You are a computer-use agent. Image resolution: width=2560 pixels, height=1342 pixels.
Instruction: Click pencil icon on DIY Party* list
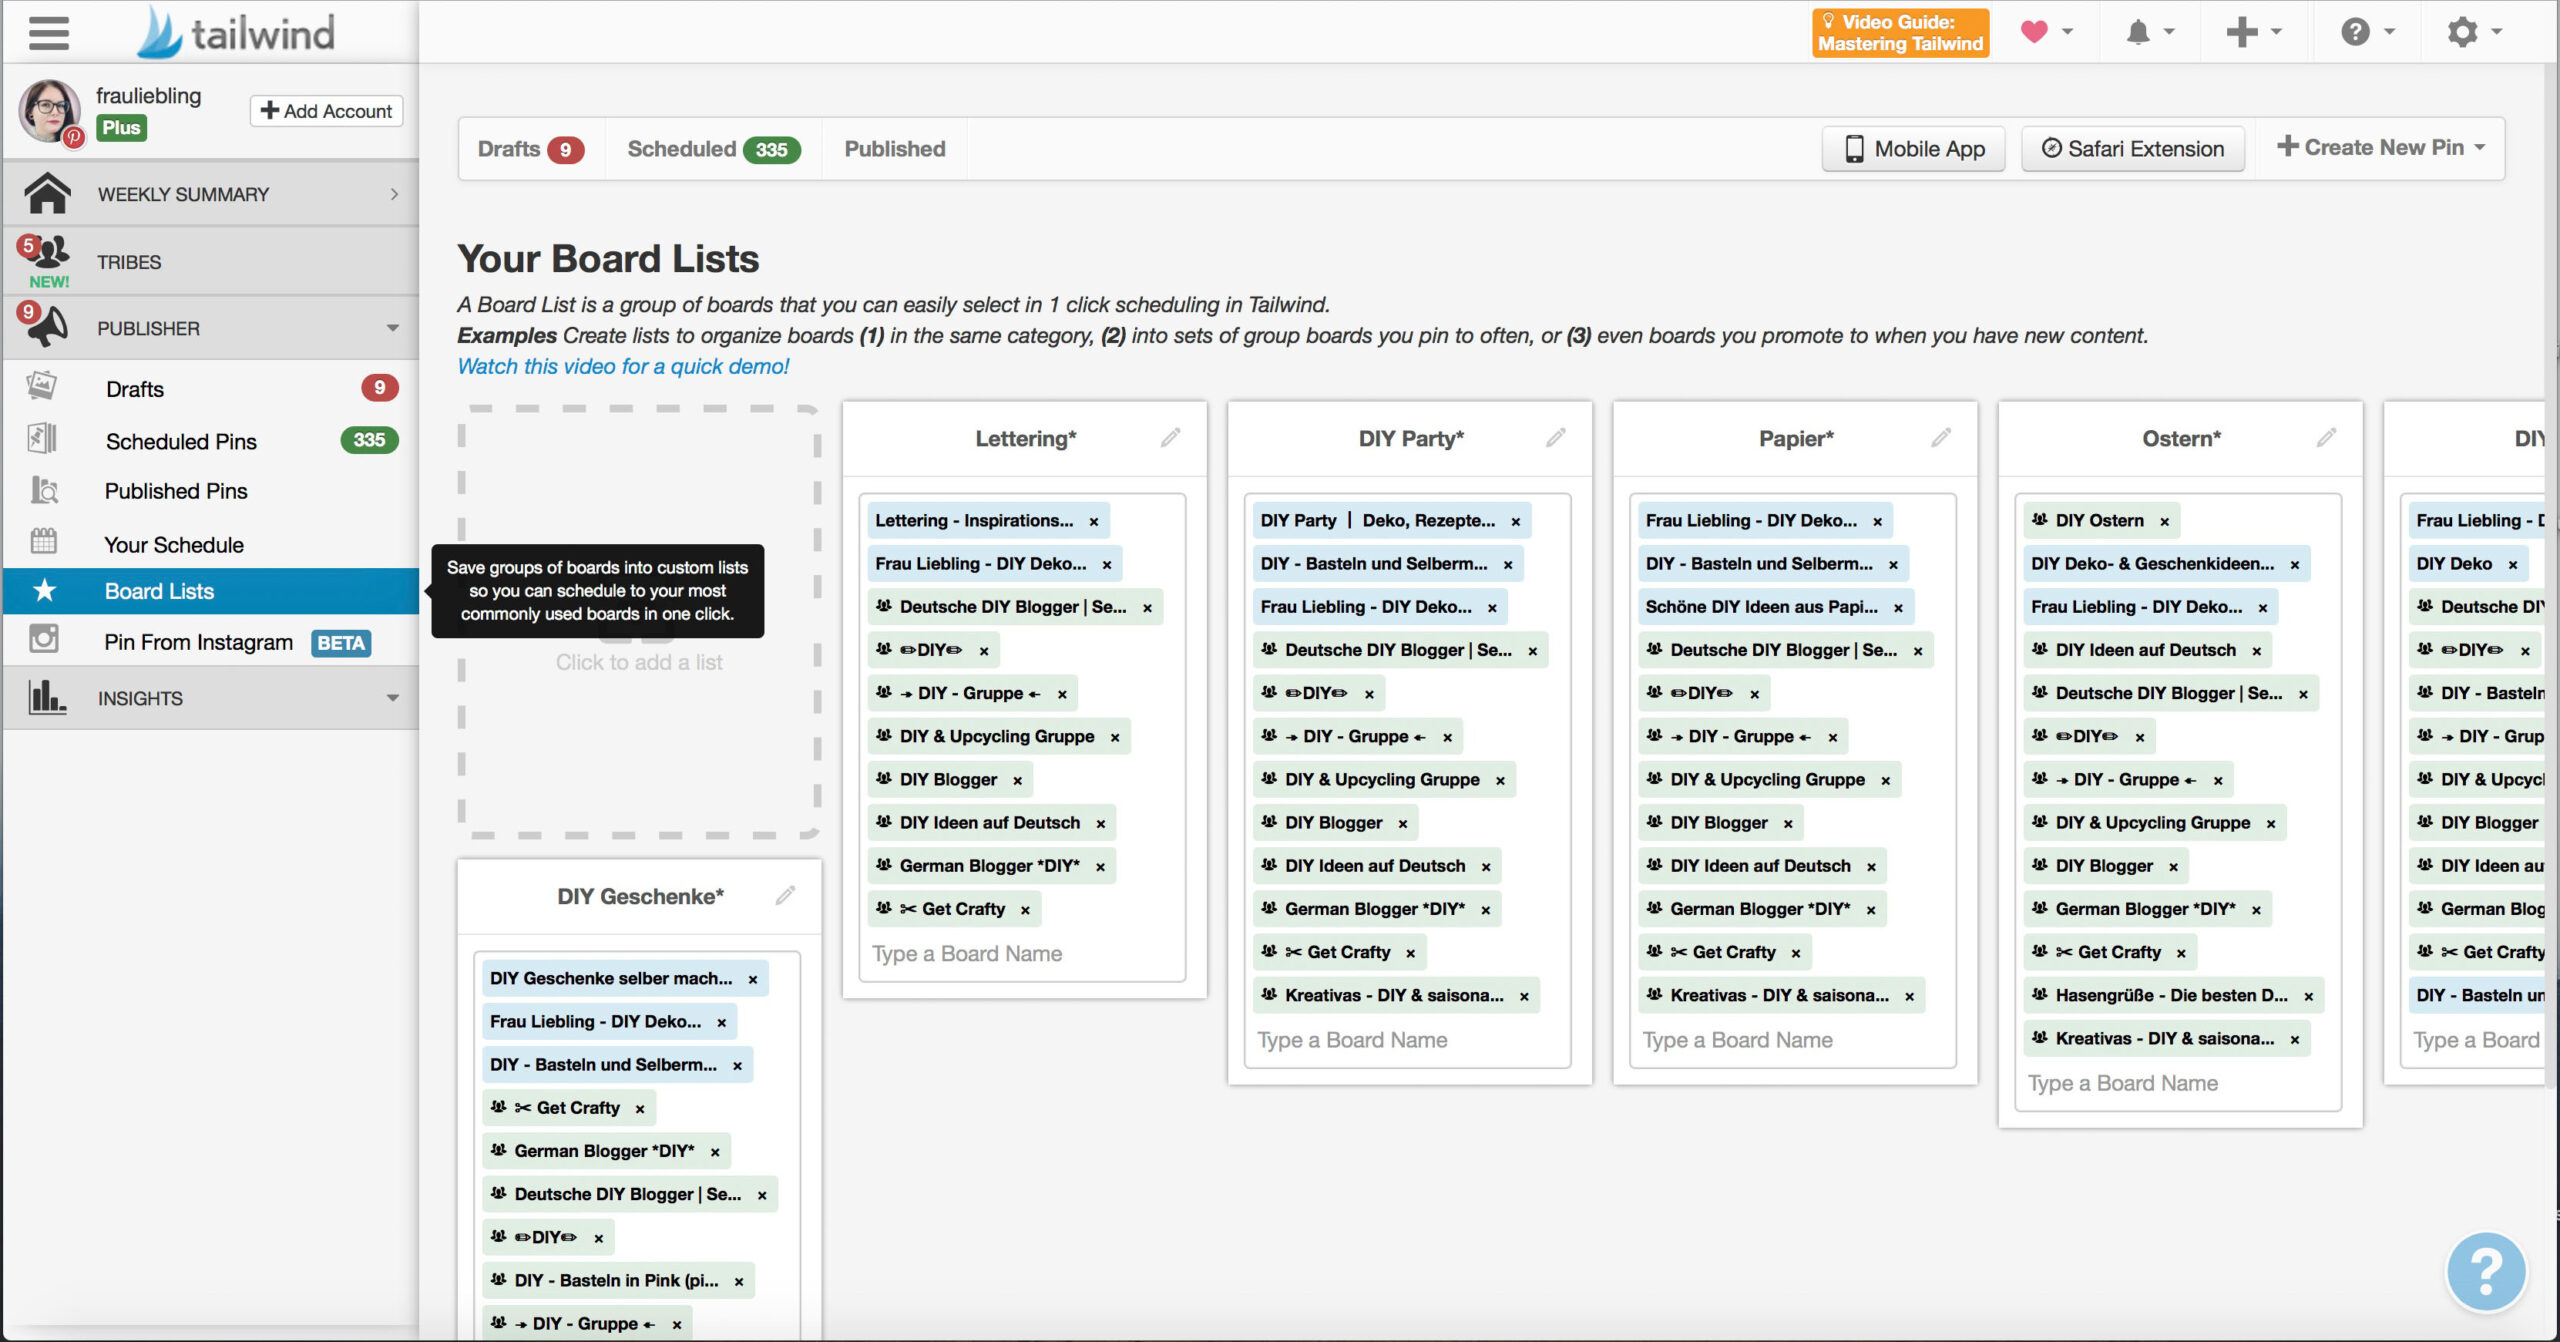1555,438
